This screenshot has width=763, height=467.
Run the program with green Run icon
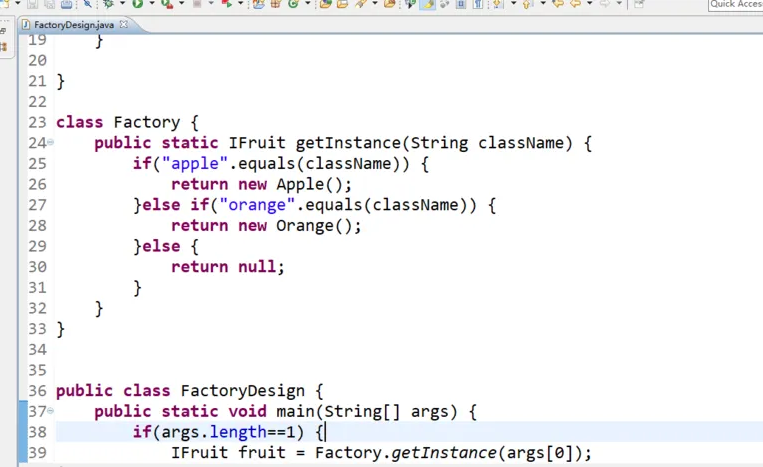pyautogui.click(x=138, y=4)
